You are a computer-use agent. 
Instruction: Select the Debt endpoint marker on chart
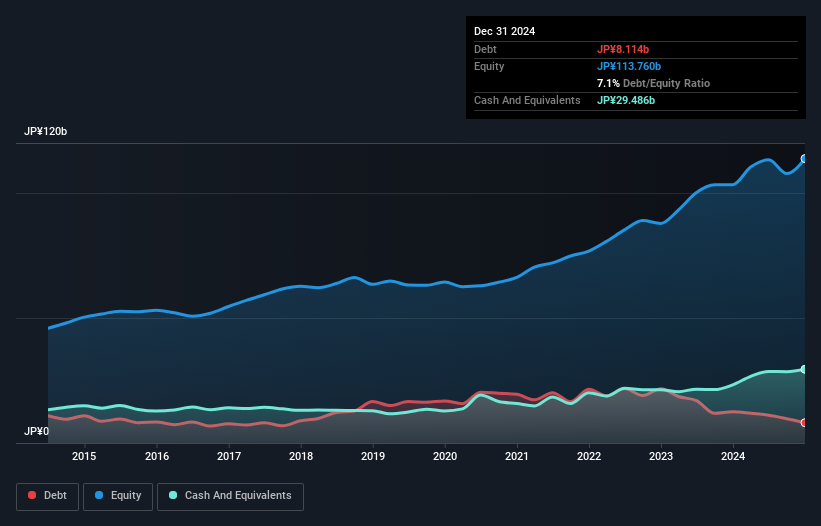click(804, 422)
